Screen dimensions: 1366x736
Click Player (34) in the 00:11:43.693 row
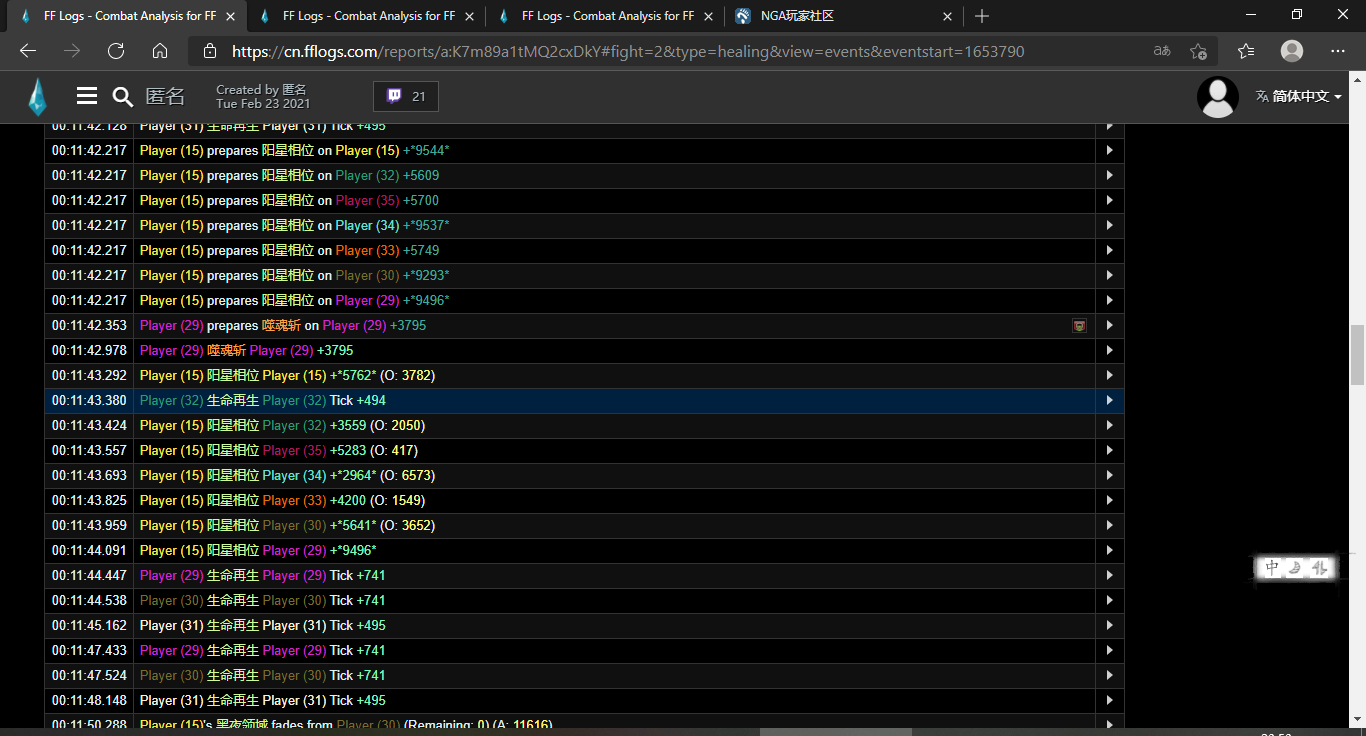295,476
